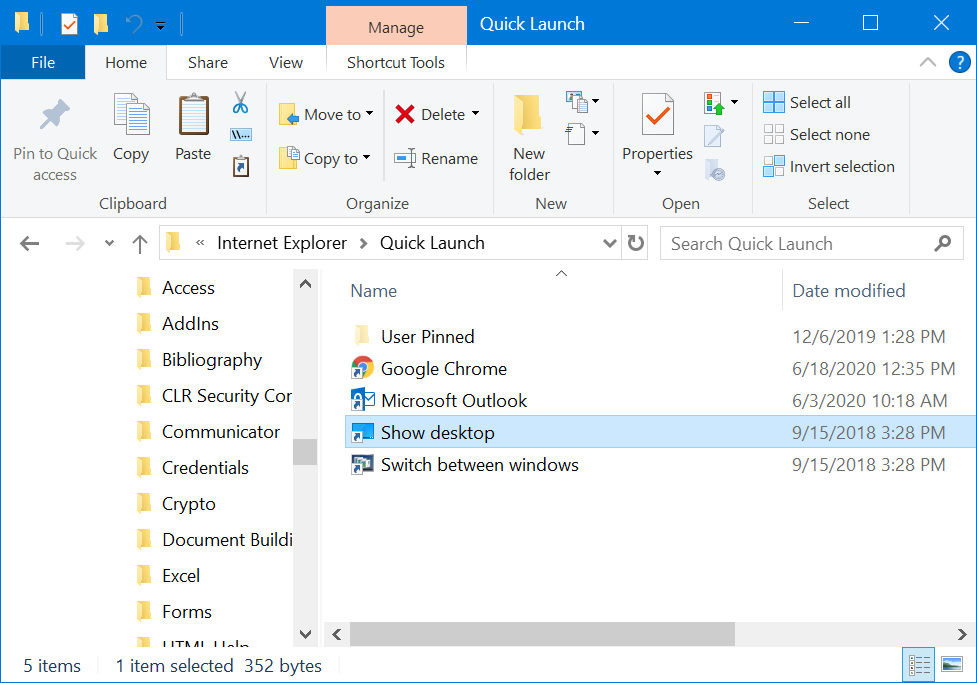
Task: Click the horizontal scrollbar thumb
Action: click(541, 634)
